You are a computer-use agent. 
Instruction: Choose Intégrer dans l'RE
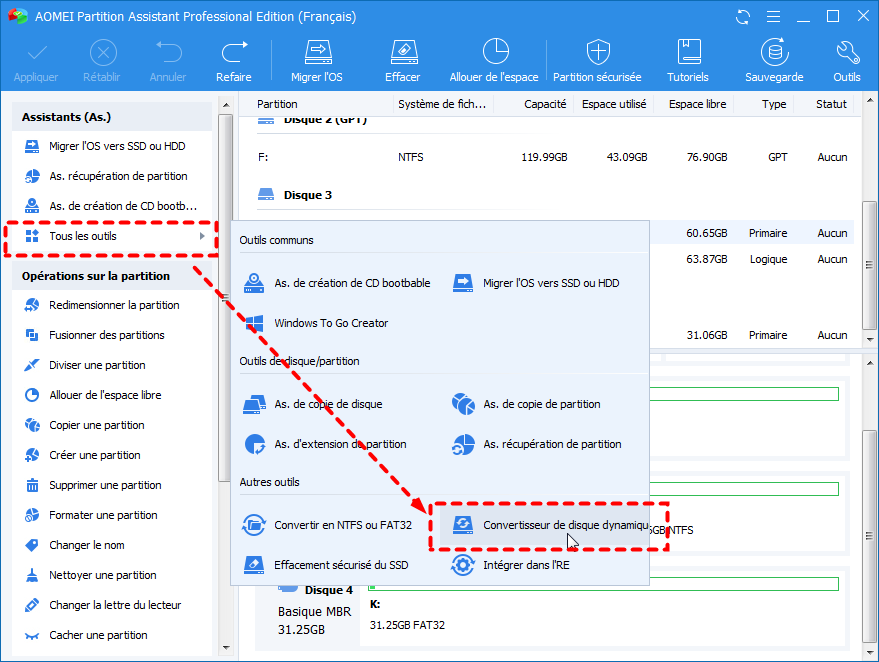pyautogui.click(x=511, y=566)
